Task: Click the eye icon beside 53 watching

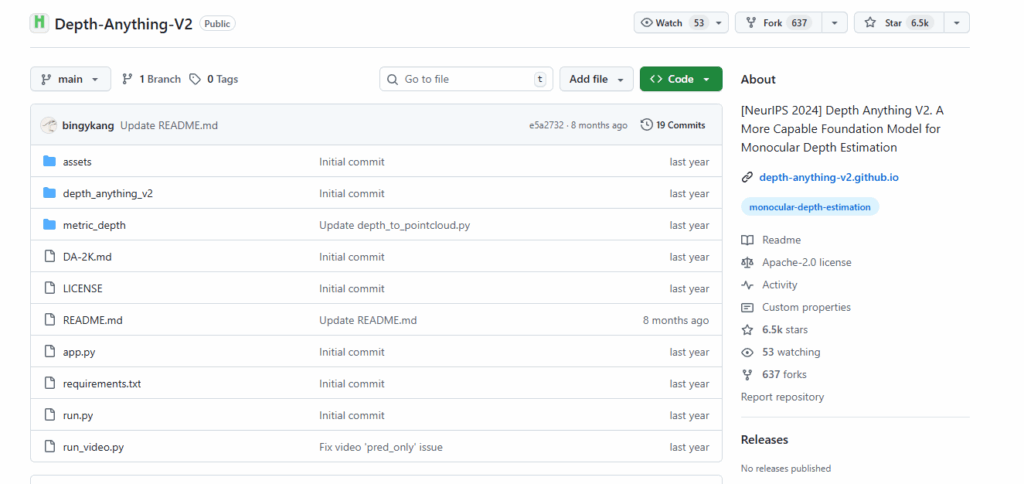Action: [x=747, y=352]
